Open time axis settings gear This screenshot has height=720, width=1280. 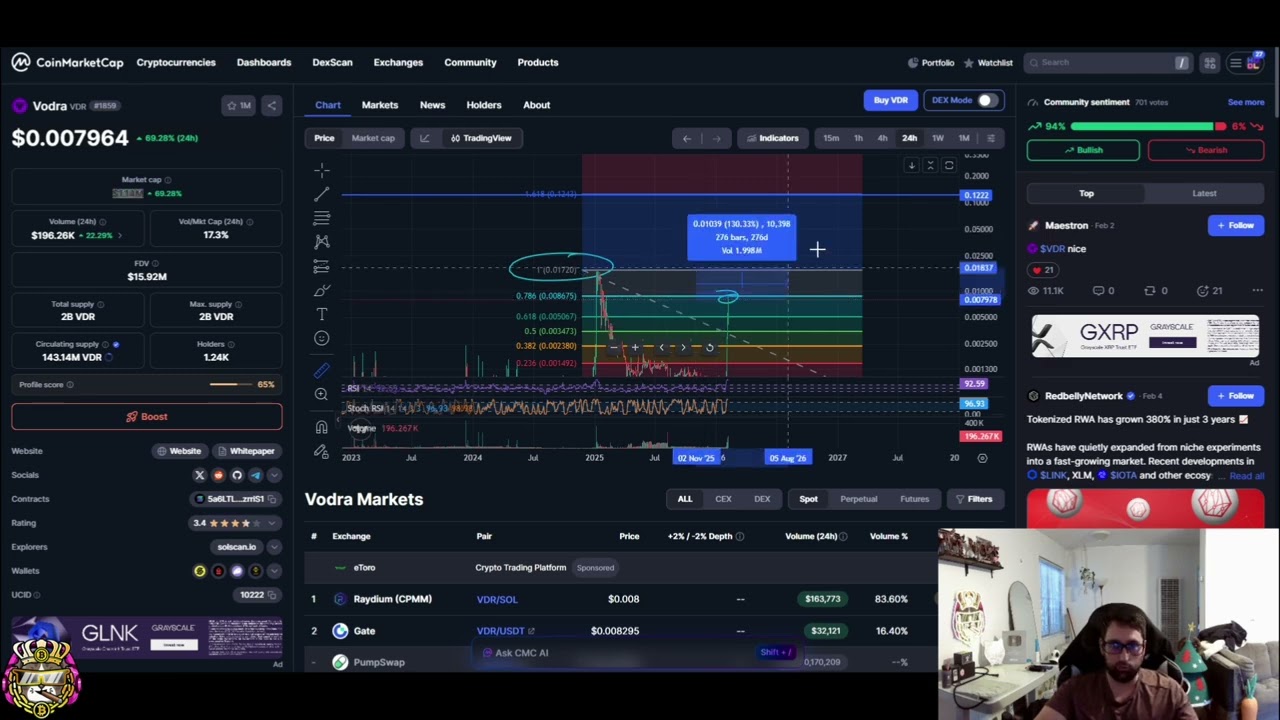[x=982, y=458]
